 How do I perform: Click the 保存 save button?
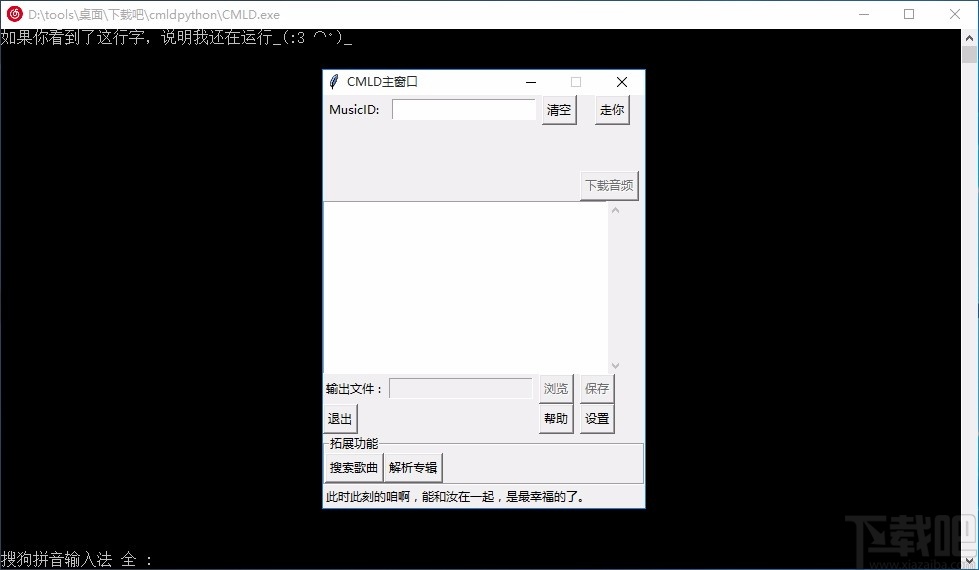pos(597,388)
